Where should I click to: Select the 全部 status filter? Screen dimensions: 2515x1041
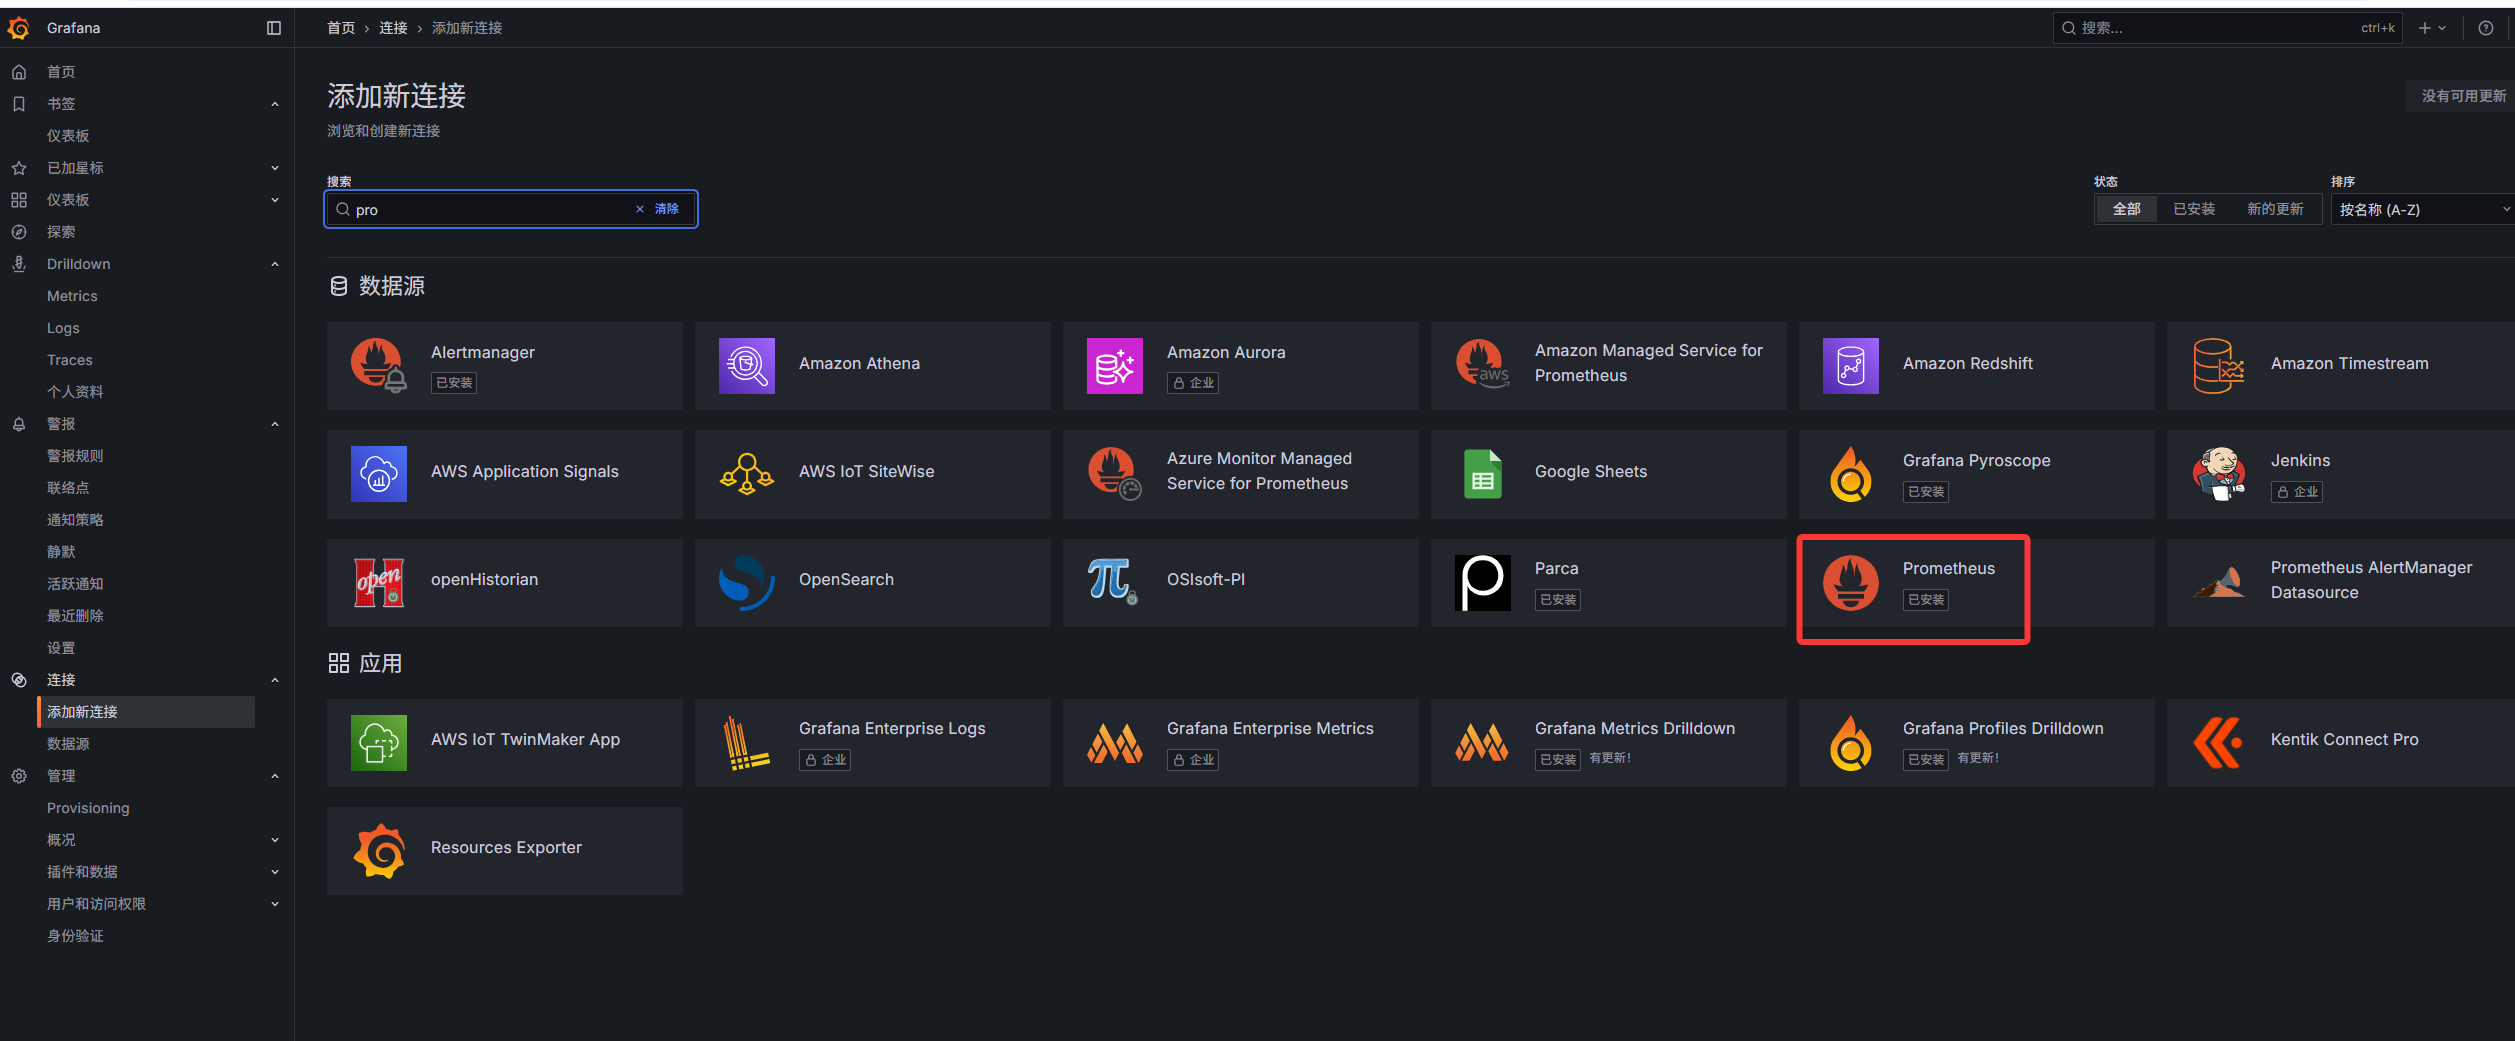coord(2127,209)
